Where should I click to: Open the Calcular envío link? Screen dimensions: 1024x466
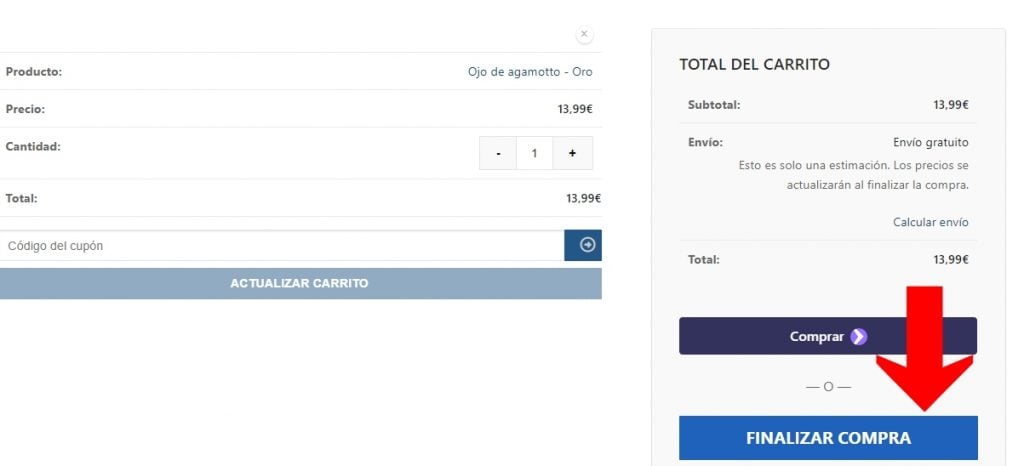point(930,222)
